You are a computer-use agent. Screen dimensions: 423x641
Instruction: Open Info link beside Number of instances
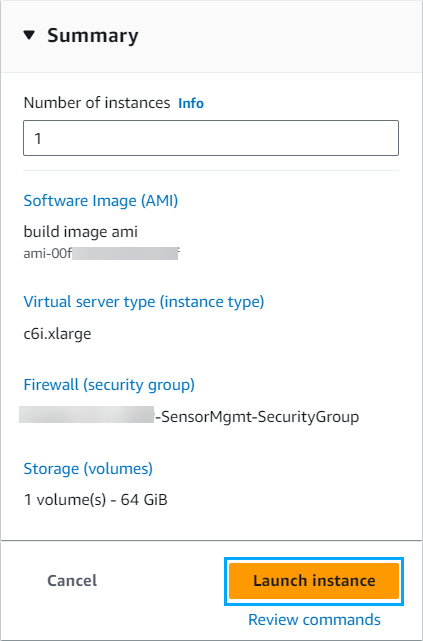pyautogui.click(x=191, y=103)
